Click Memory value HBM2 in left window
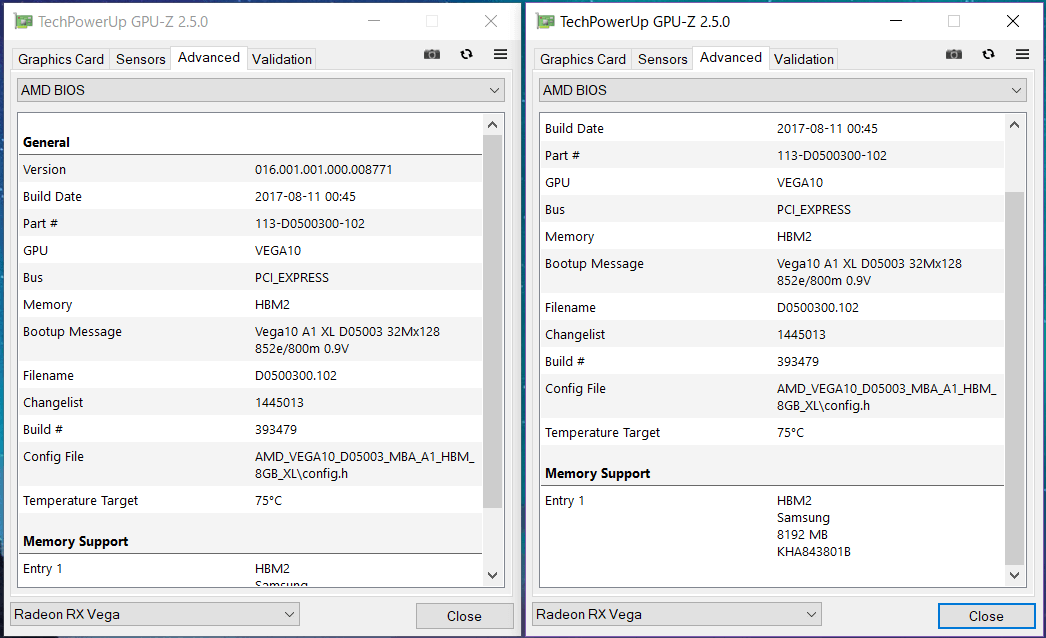 (272, 304)
